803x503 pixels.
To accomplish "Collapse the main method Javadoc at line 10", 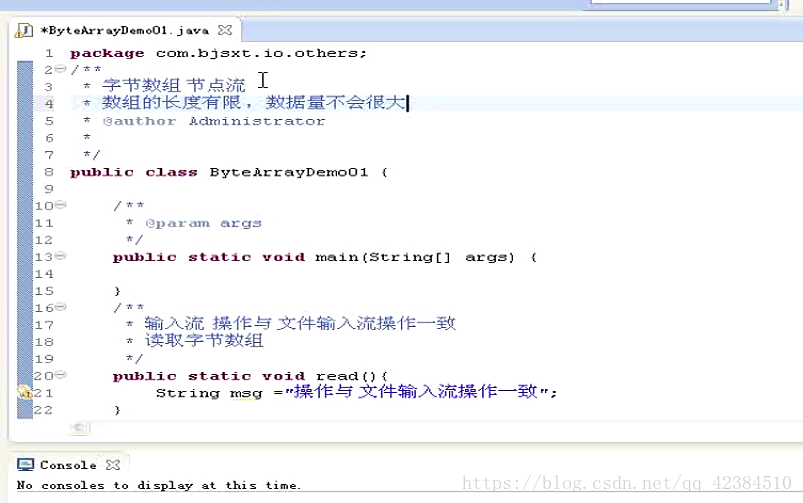I will [60, 205].
